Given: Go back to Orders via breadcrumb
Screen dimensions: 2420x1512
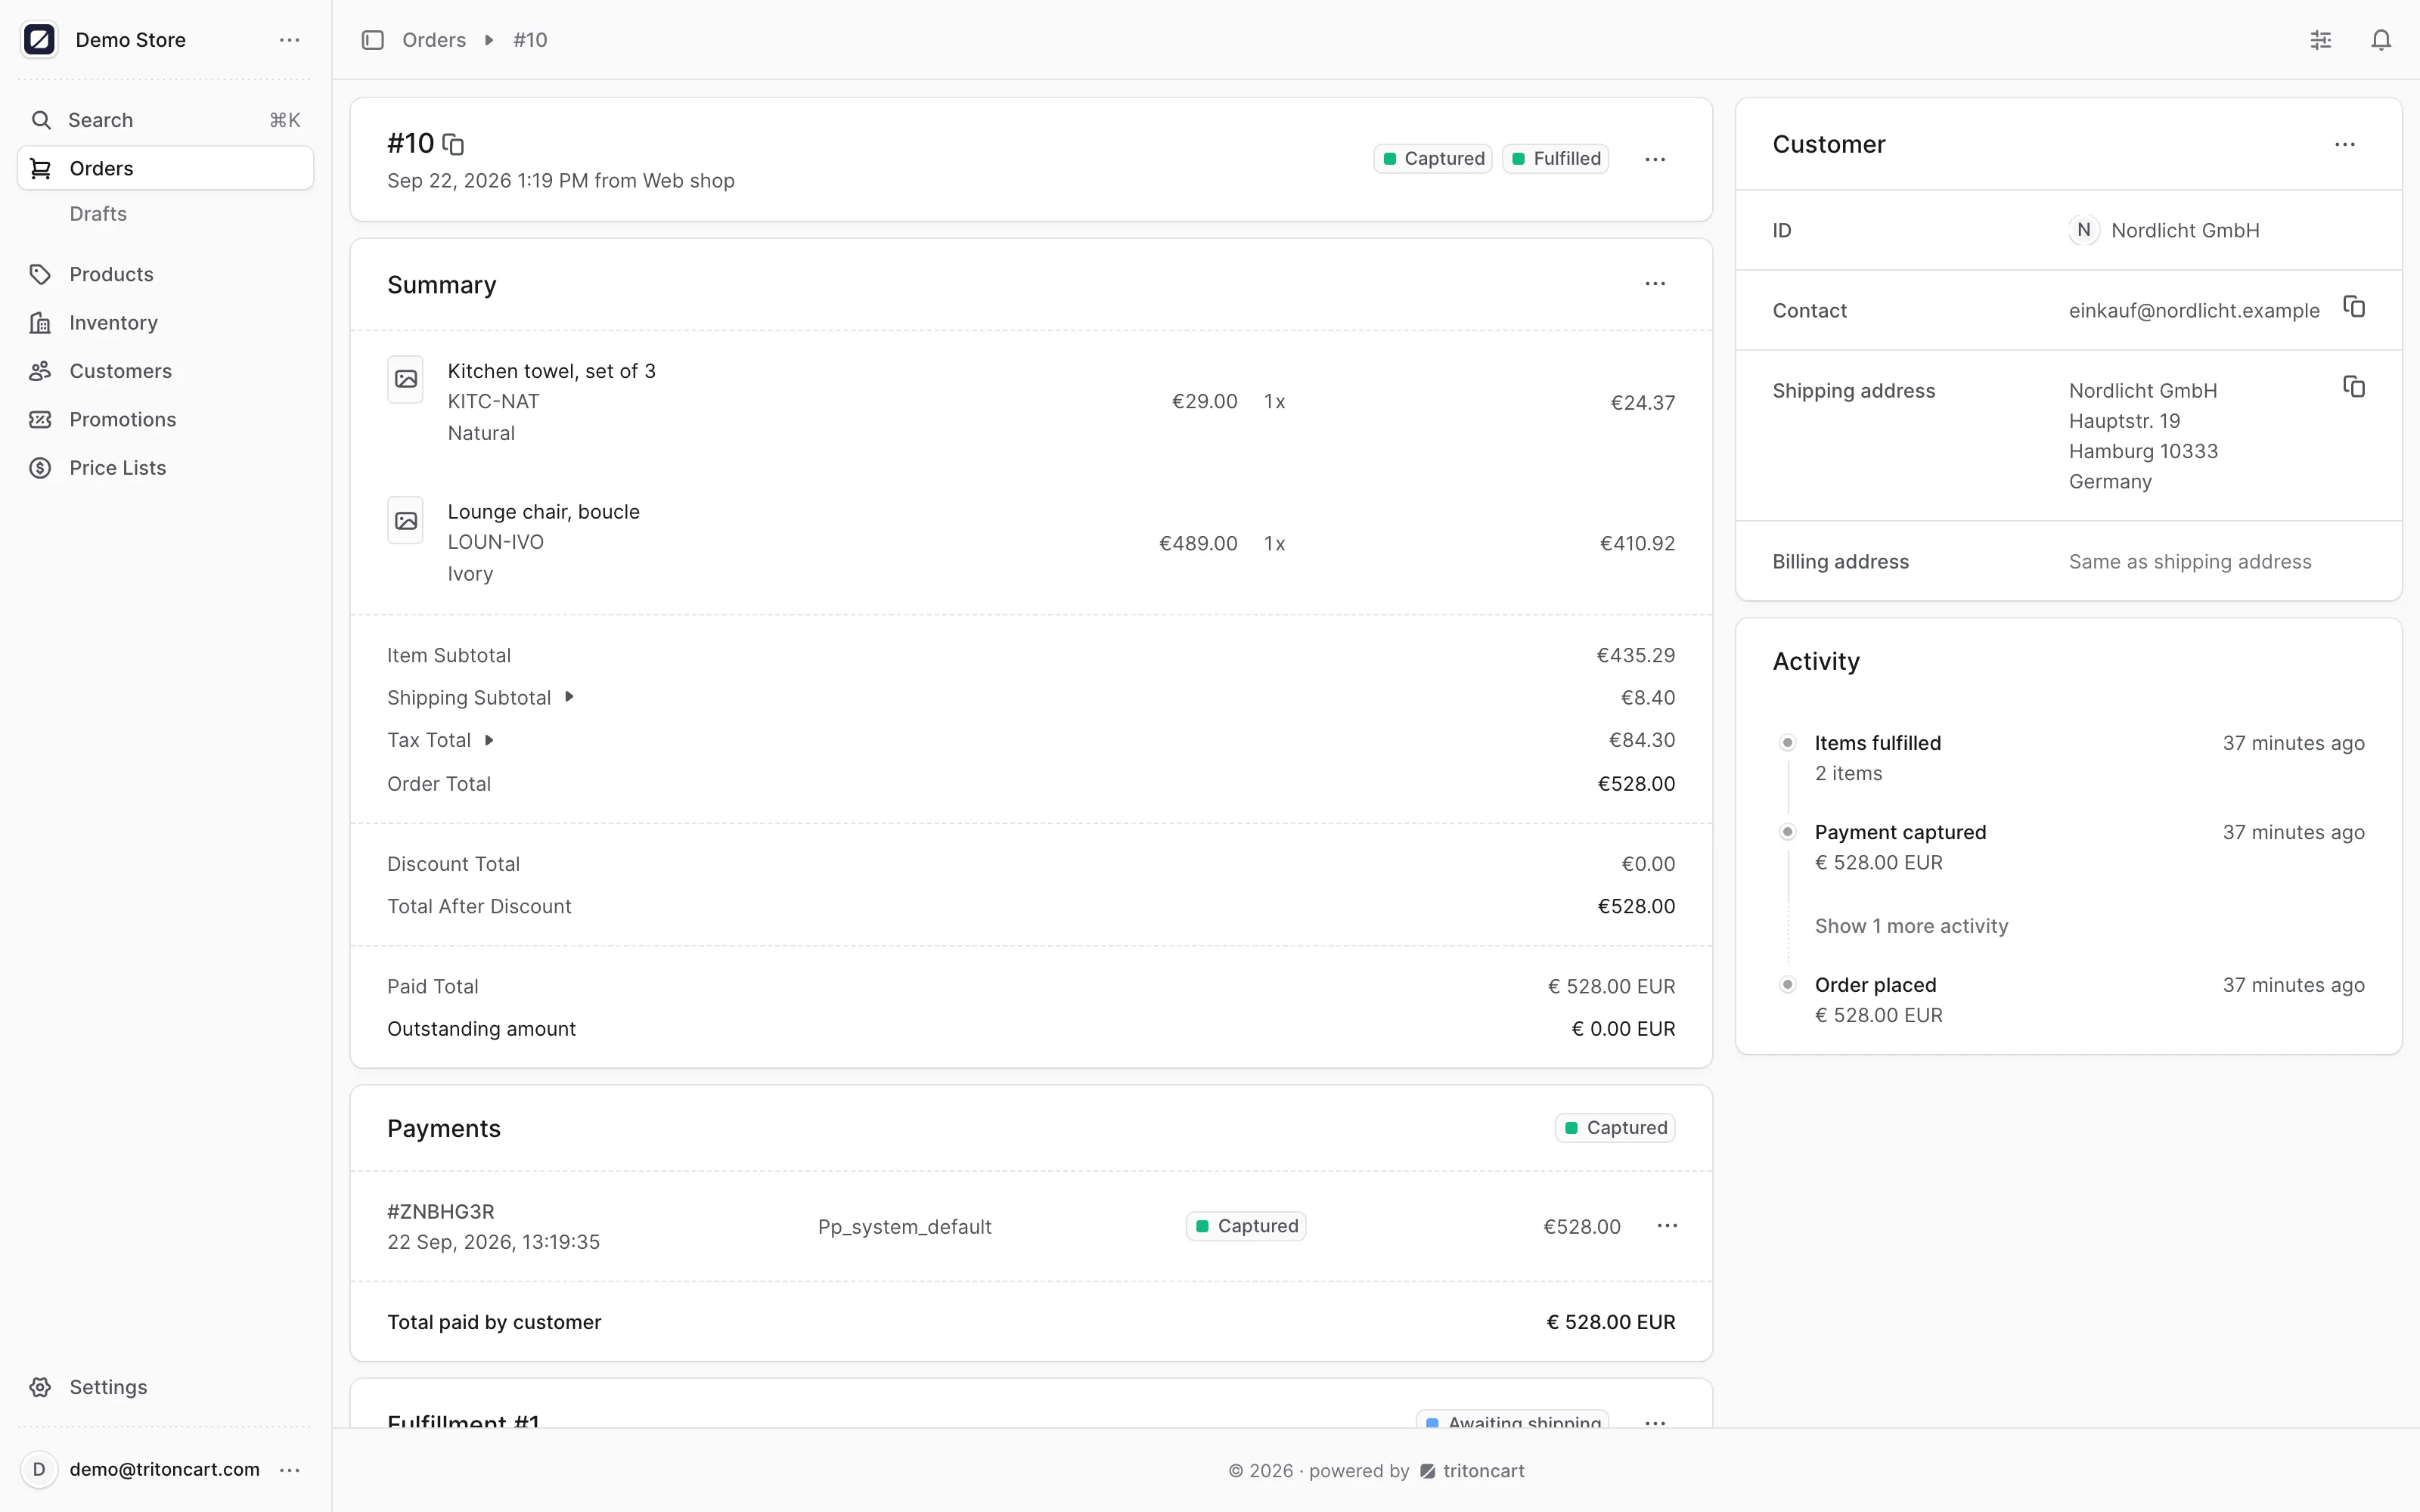Looking at the screenshot, I should [434, 40].
